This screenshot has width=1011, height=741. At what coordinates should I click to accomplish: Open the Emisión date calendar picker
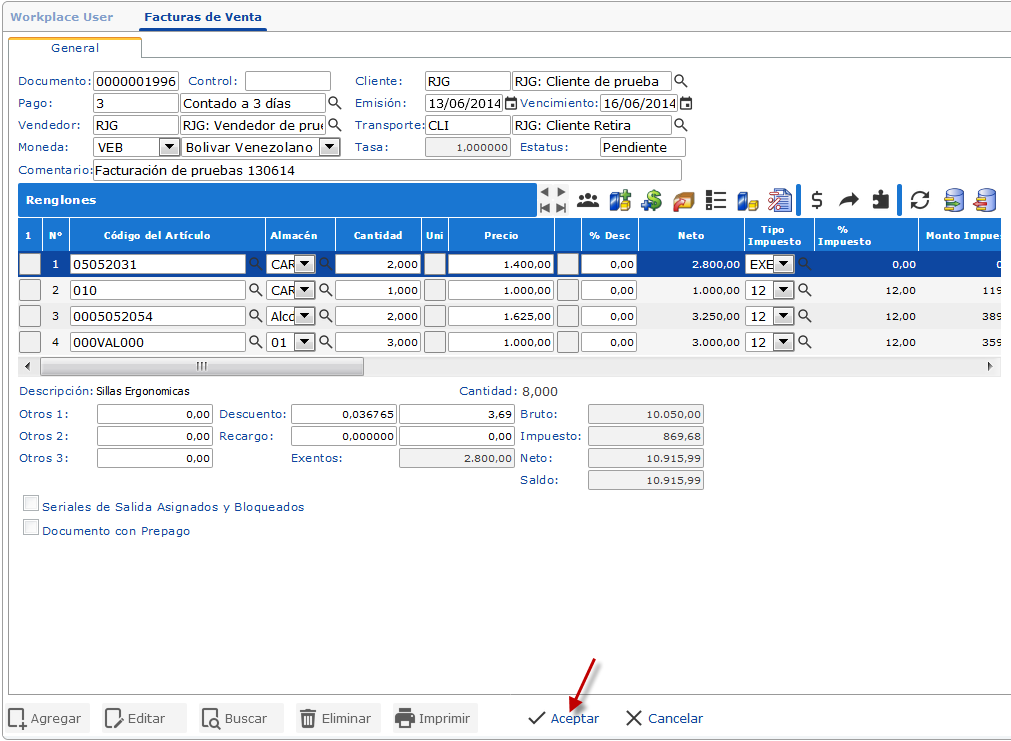pos(511,103)
